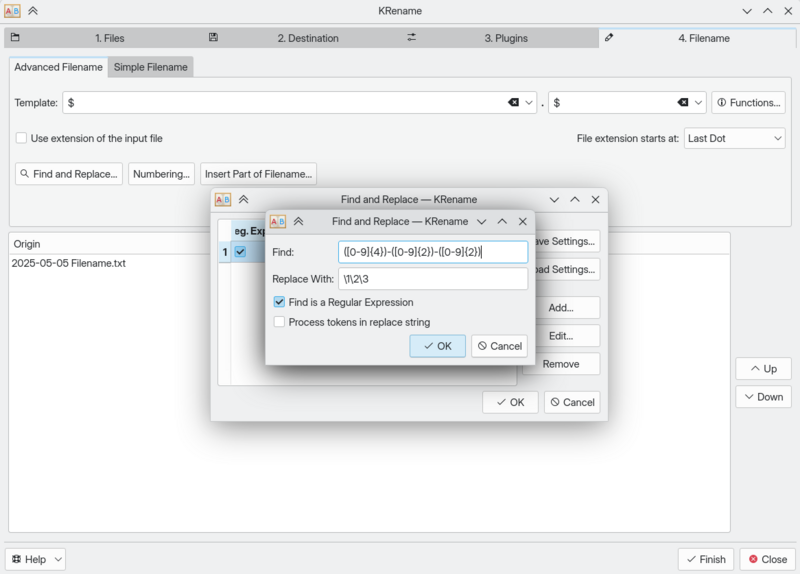This screenshot has height=574, width=800.
Task: Click the partially hidden Load Settings button
Action: click(x=567, y=269)
